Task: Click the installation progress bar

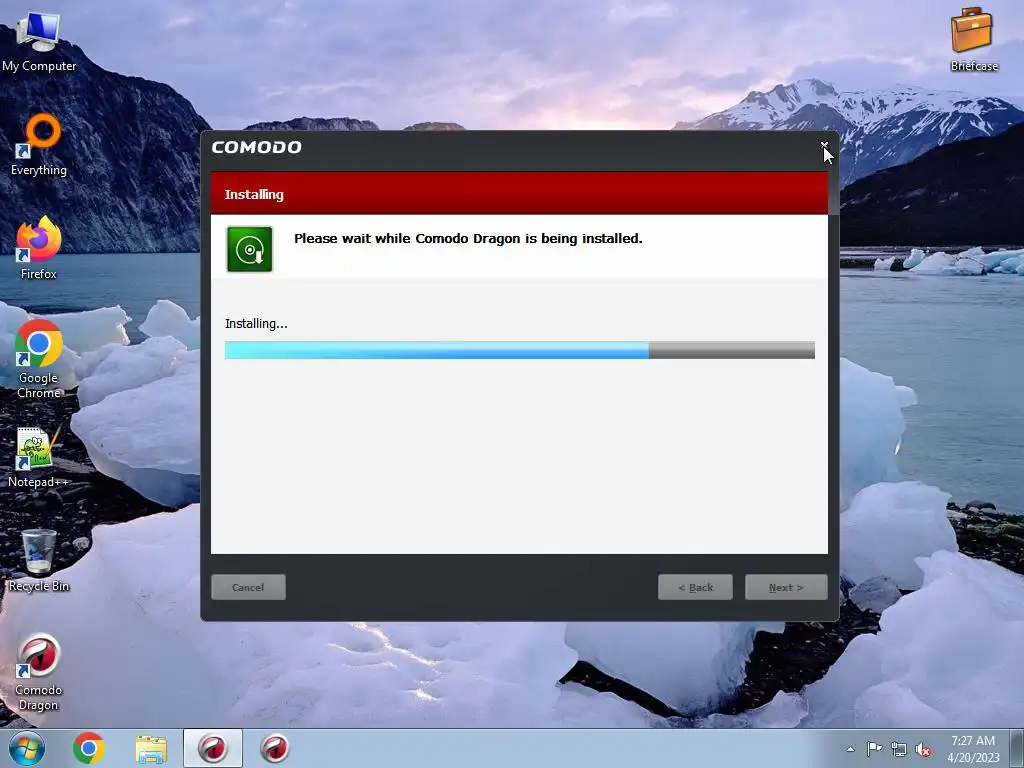Action: [520, 350]
